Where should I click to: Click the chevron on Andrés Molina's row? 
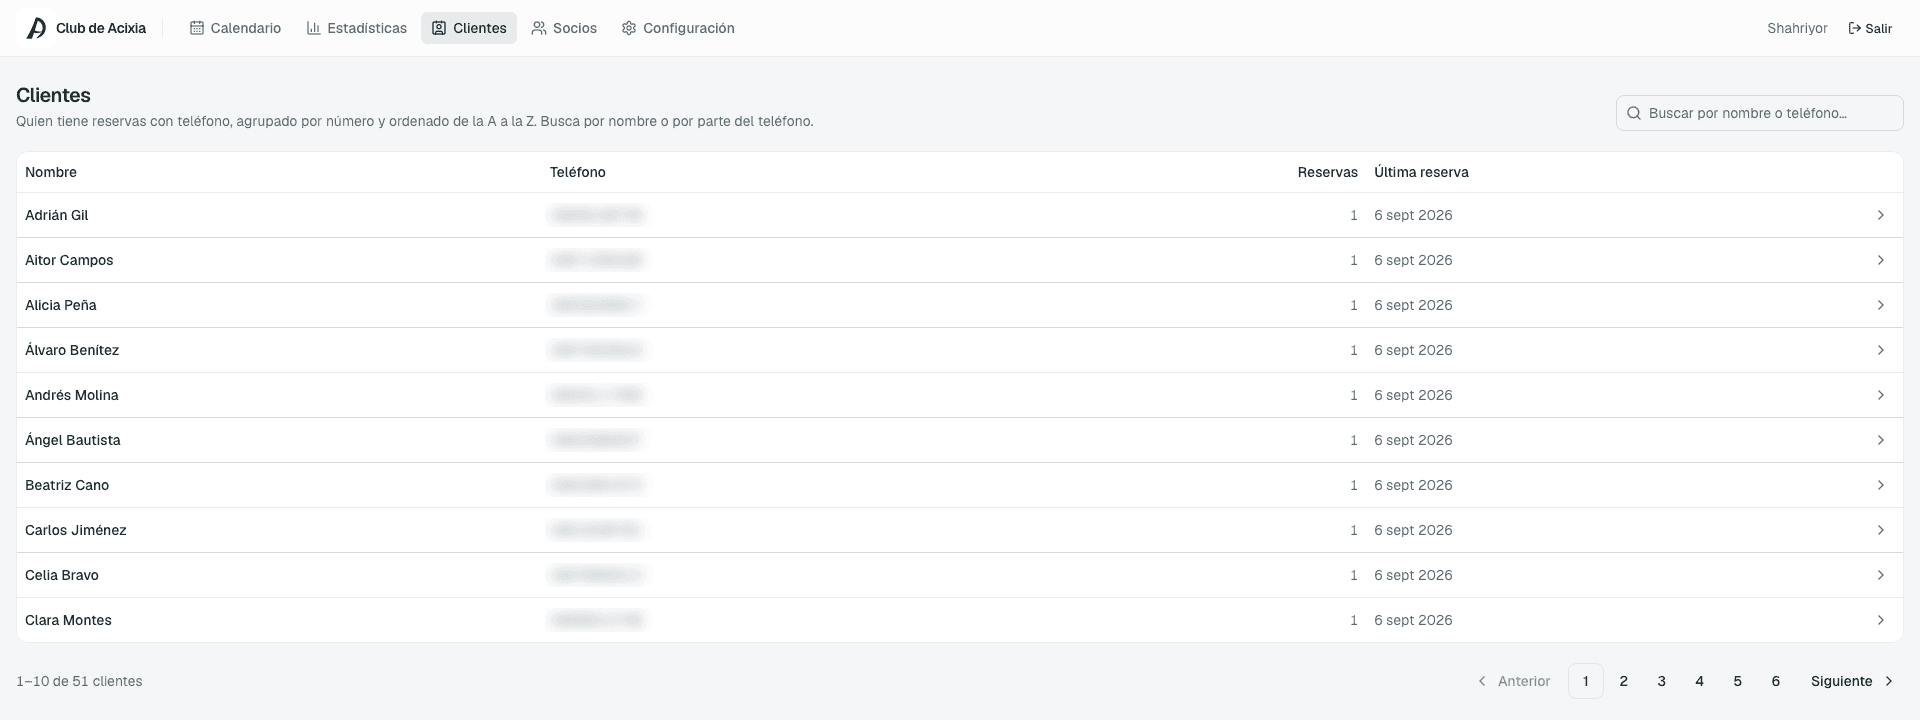tap(1881, 395)
